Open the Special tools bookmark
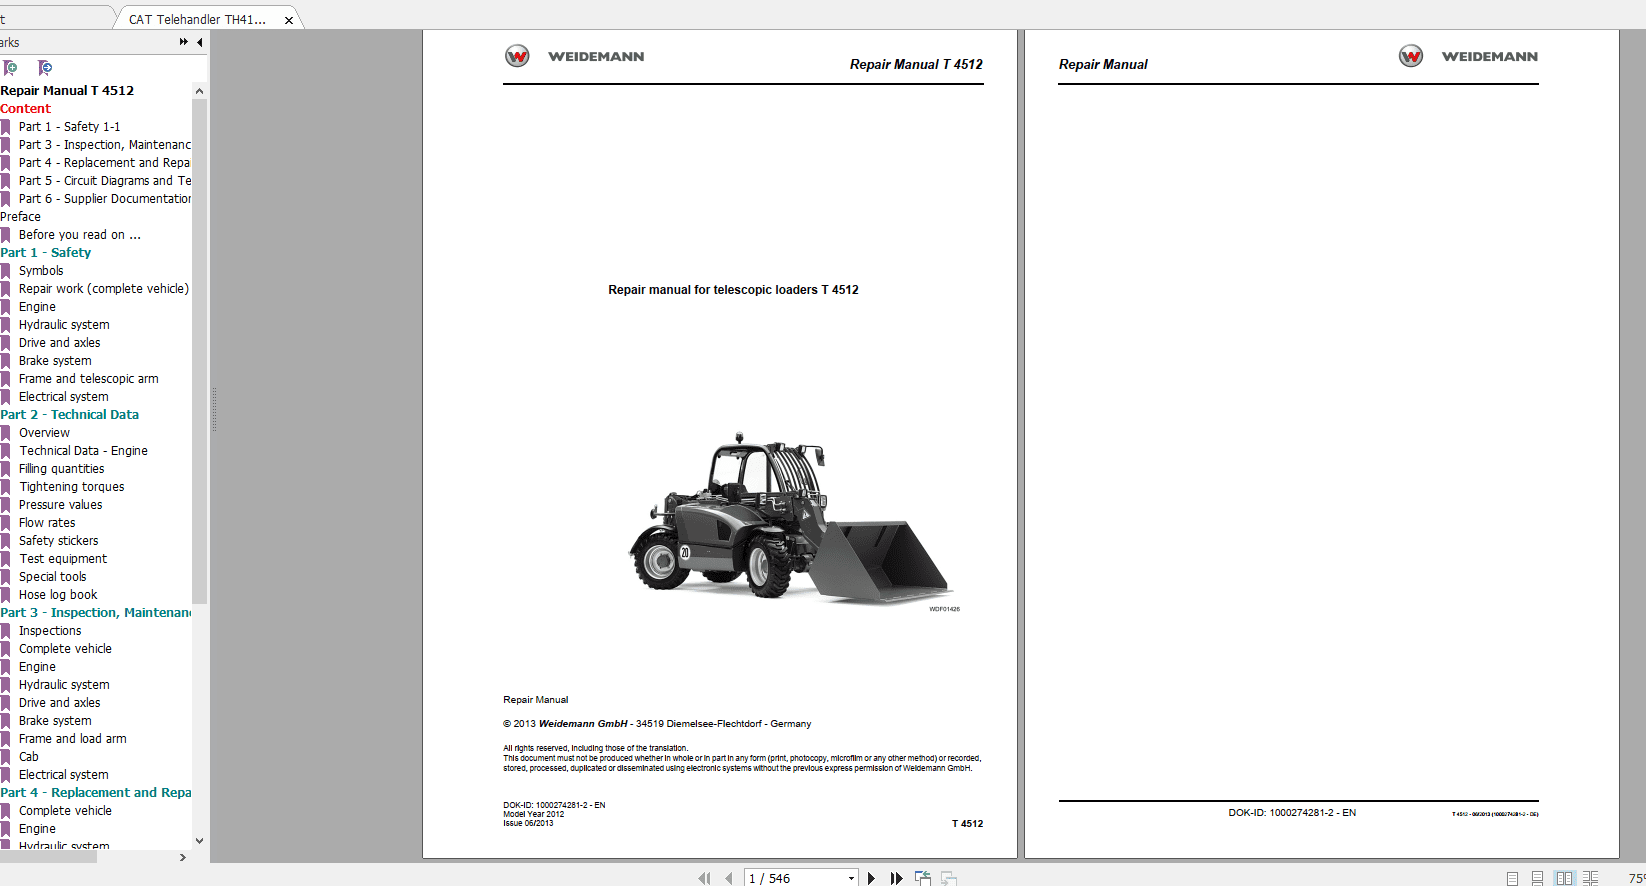The height and width of the screenshot is (886, 1646). [x=52, y=576]
